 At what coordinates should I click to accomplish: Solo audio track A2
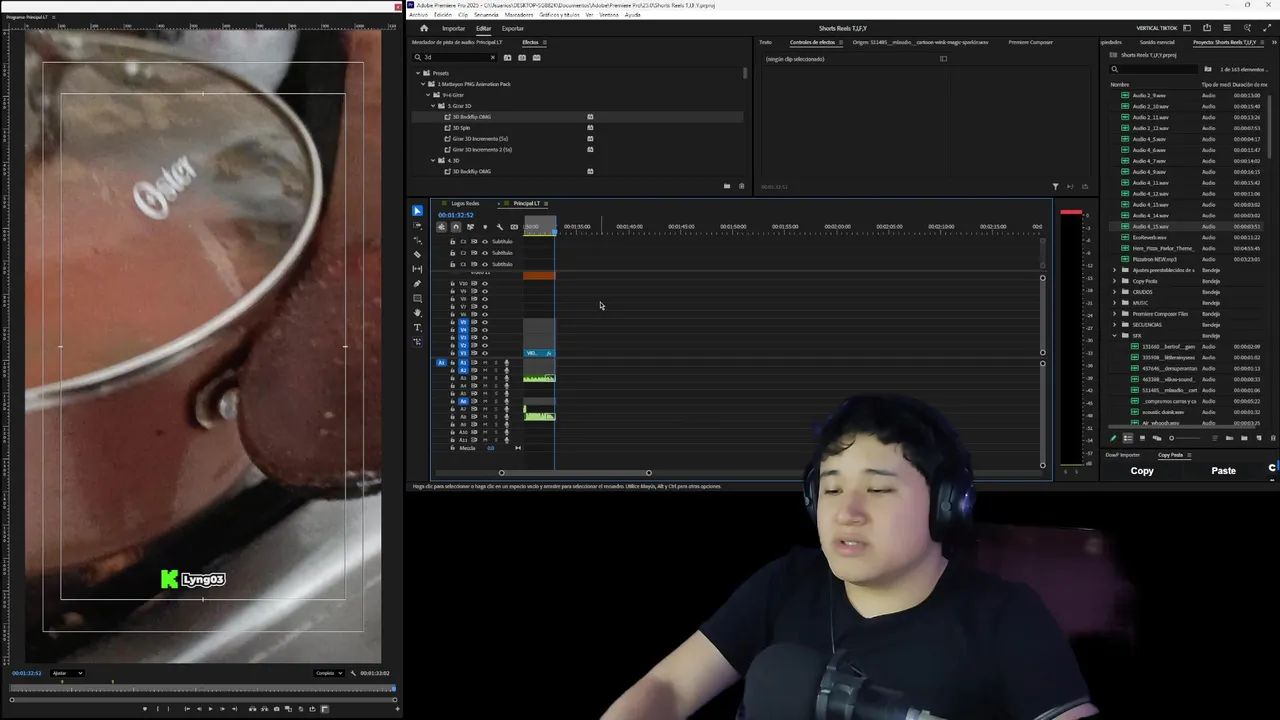pos(496,370)
